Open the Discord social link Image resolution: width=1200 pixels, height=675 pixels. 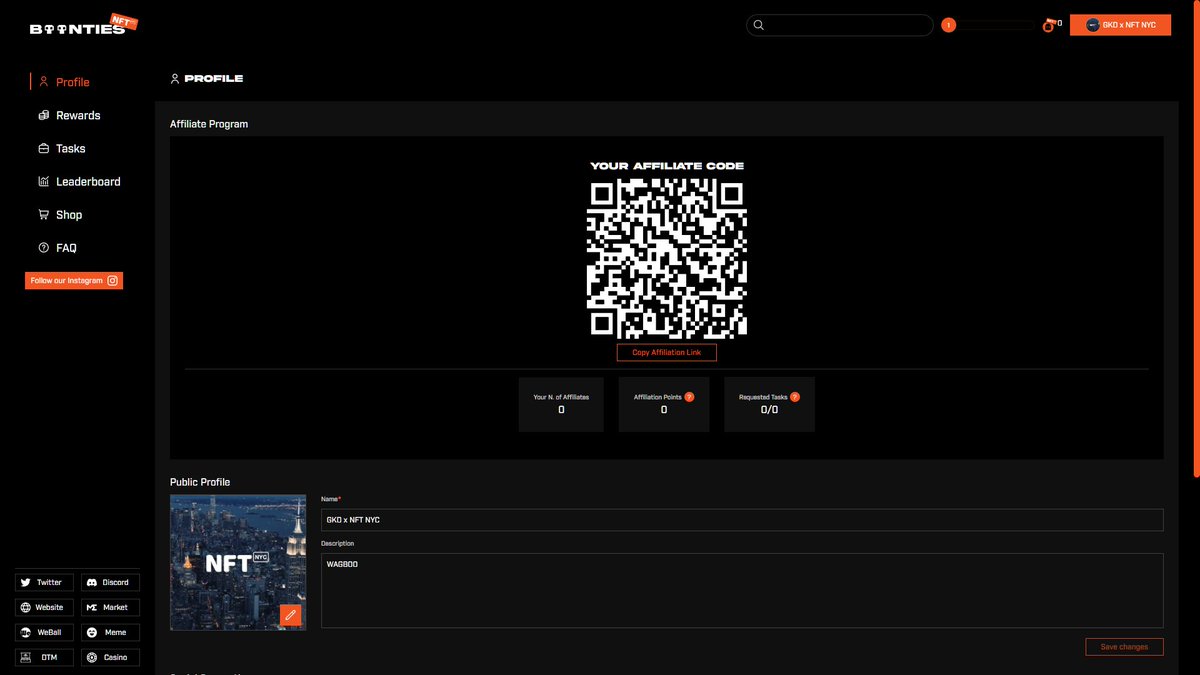tap(110, 582)
